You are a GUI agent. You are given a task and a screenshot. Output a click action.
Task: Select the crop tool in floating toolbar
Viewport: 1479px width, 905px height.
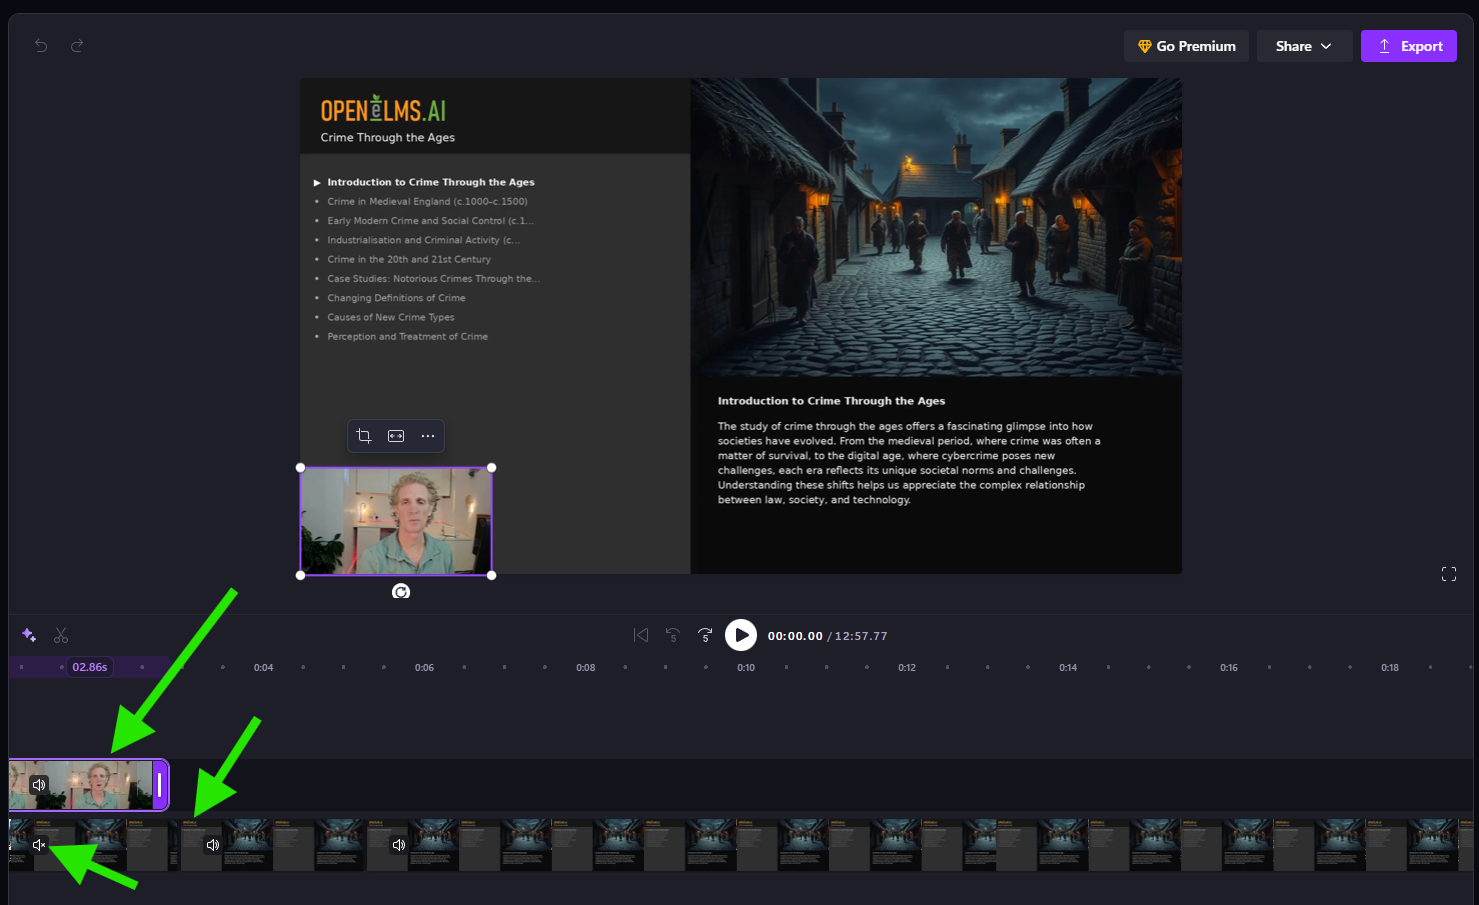(x=364, y=436)
